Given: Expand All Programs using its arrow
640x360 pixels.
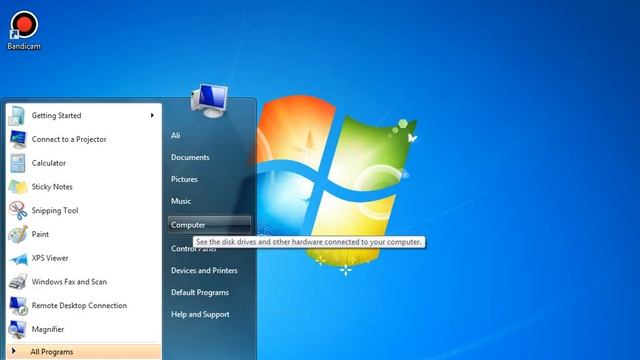Looking at the screenshot, I should coord(14,351).
